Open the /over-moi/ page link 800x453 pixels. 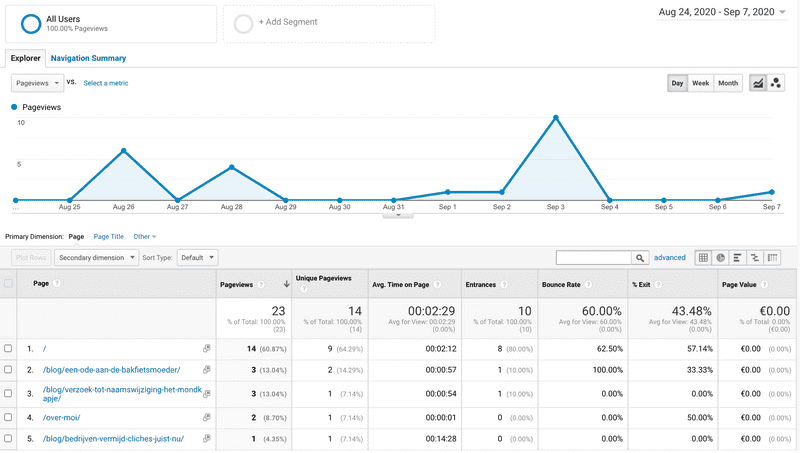click(61, 418)
